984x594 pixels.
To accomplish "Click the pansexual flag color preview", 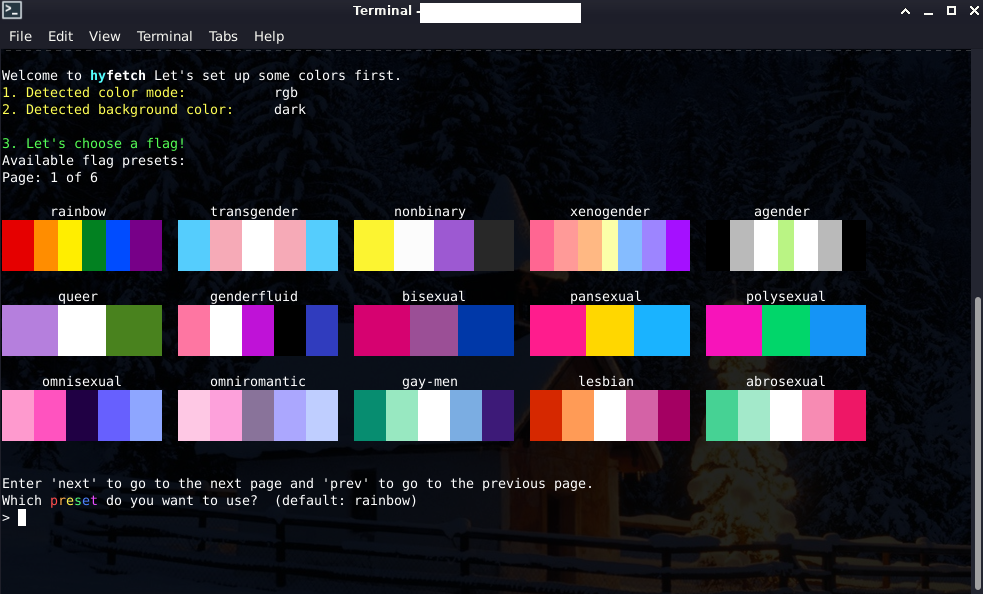I will [x=610, y=331].
